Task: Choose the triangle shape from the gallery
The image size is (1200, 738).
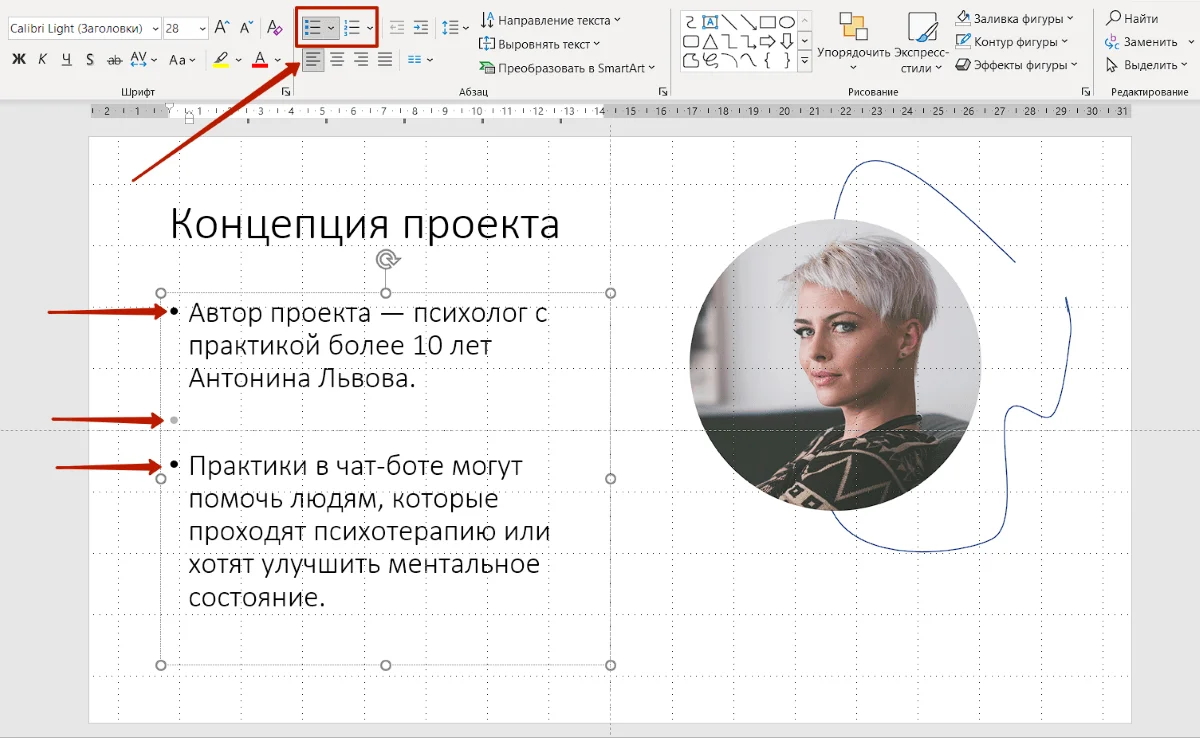Action: coord(710,41)
